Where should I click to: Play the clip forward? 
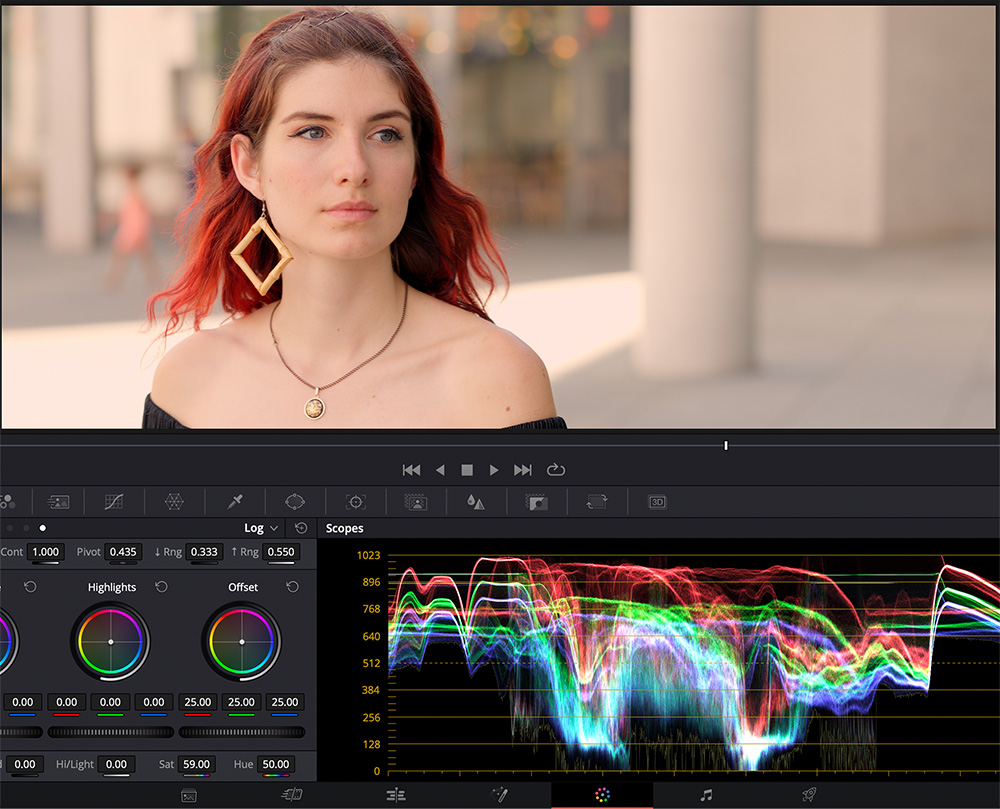coord(494,470)
